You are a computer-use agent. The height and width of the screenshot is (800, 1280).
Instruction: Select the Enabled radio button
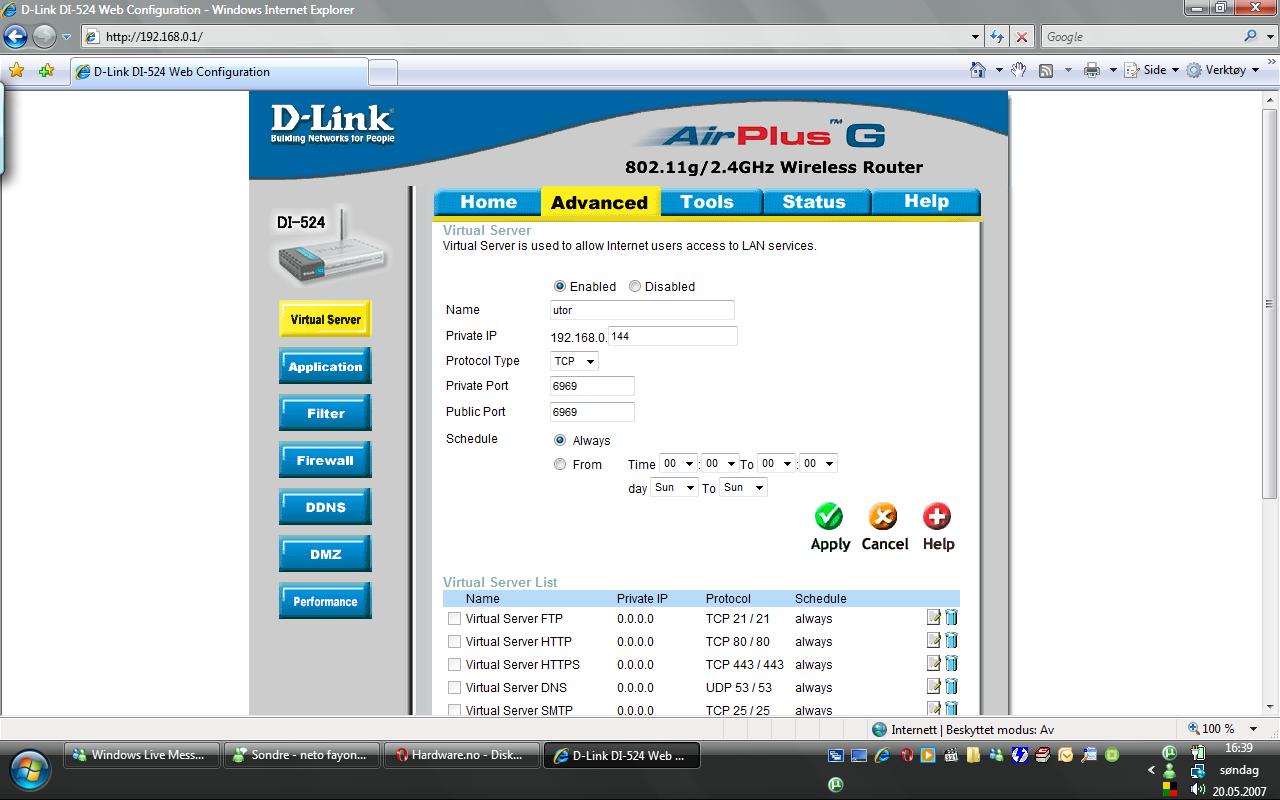tap(560, 286)
